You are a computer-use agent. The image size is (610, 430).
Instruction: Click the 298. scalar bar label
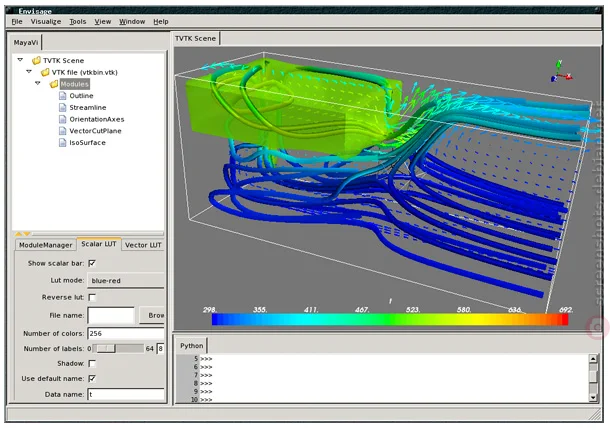click(x=210, y=310)
